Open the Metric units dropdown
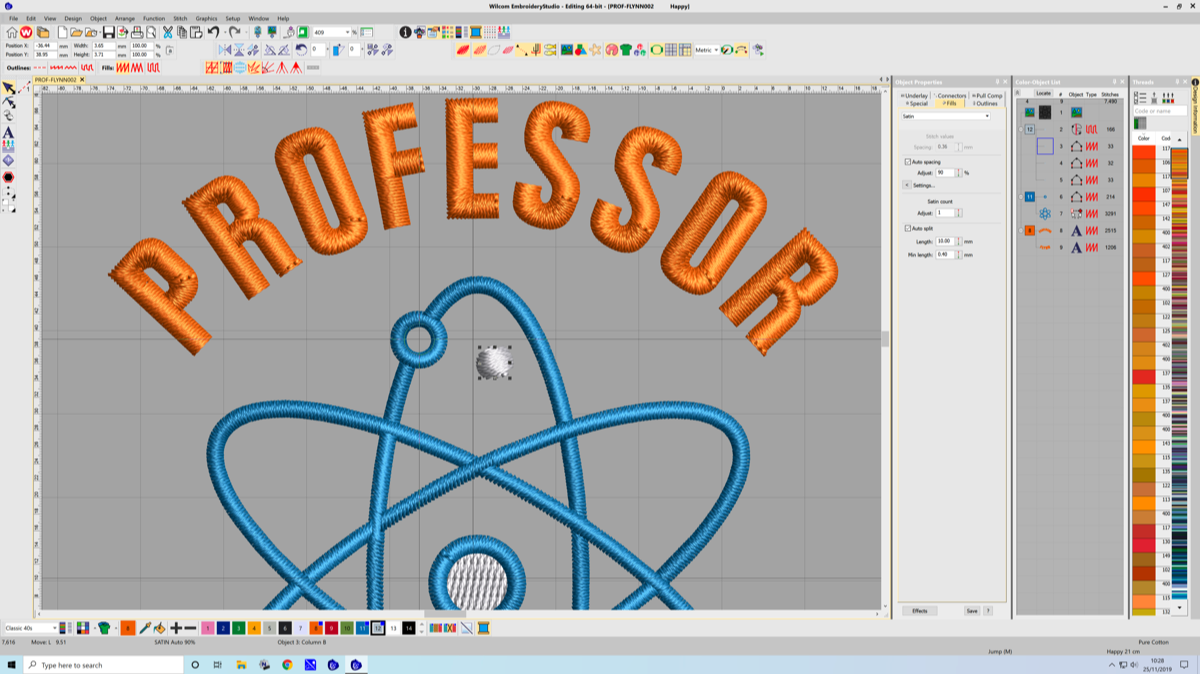This screenshot has width=1200, height=674. point(715,49)
